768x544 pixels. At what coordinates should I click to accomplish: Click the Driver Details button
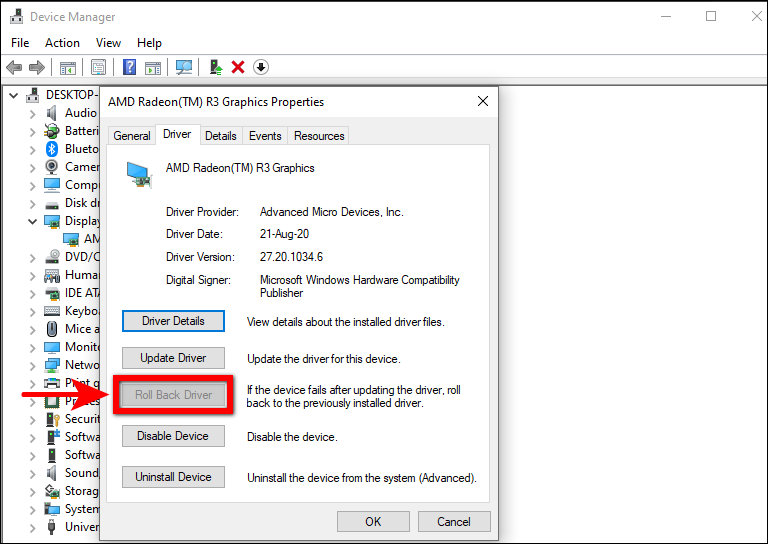pyautogui.click(x=173, y=321)
